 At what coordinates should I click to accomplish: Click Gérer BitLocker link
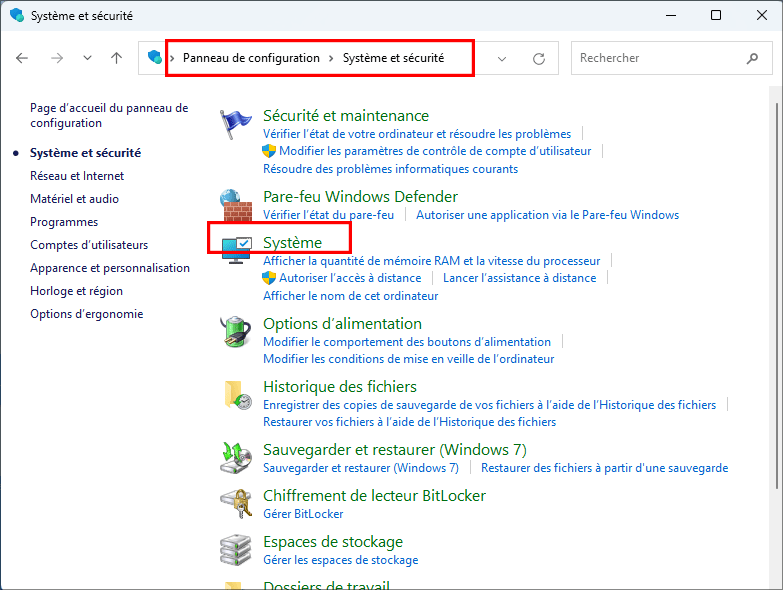point(303,514)
